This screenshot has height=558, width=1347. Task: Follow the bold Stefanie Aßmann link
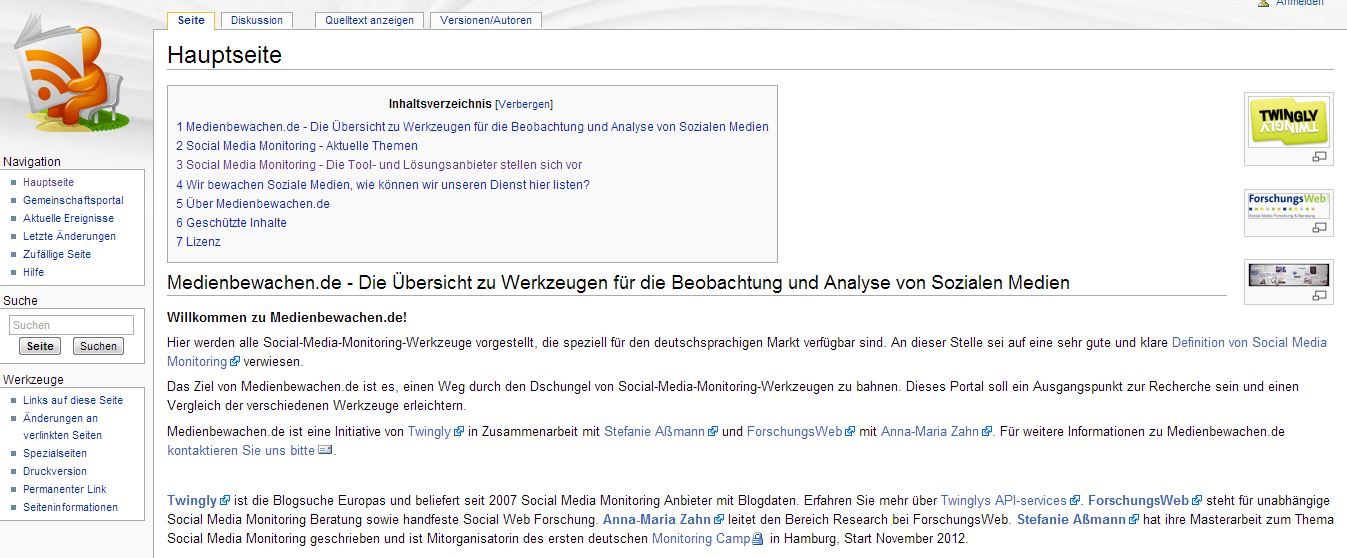coord(1078,520)
